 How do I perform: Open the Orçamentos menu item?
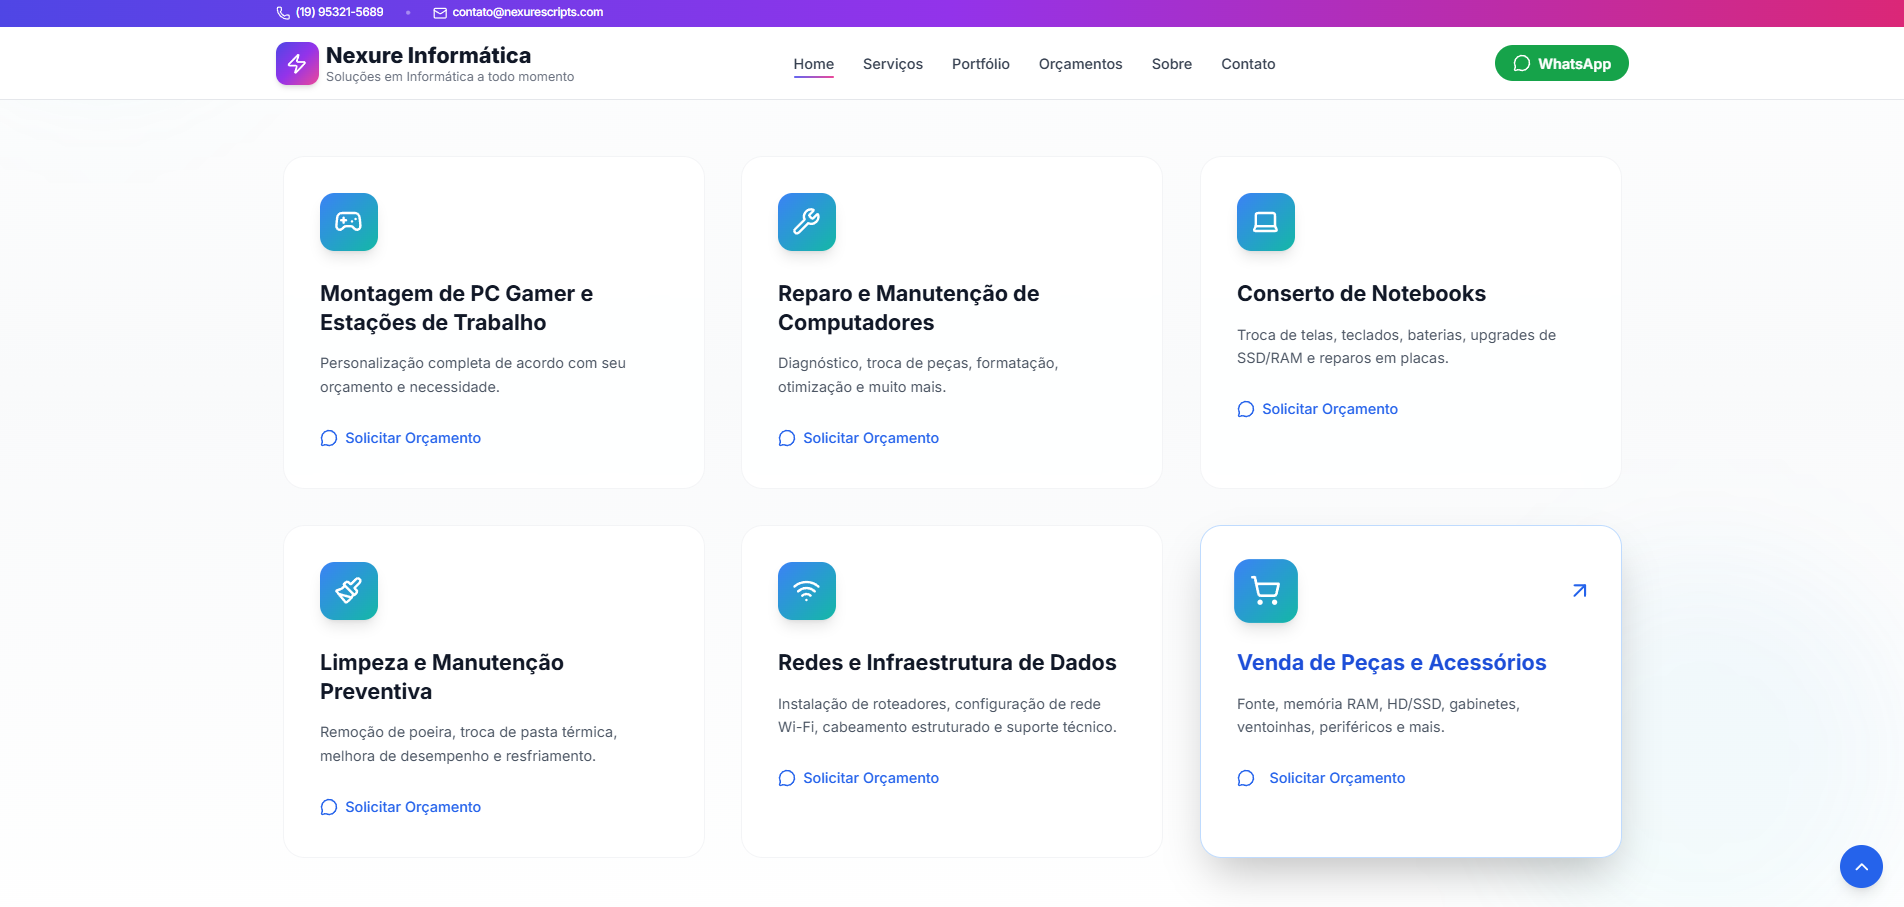tap(1081, 64)
